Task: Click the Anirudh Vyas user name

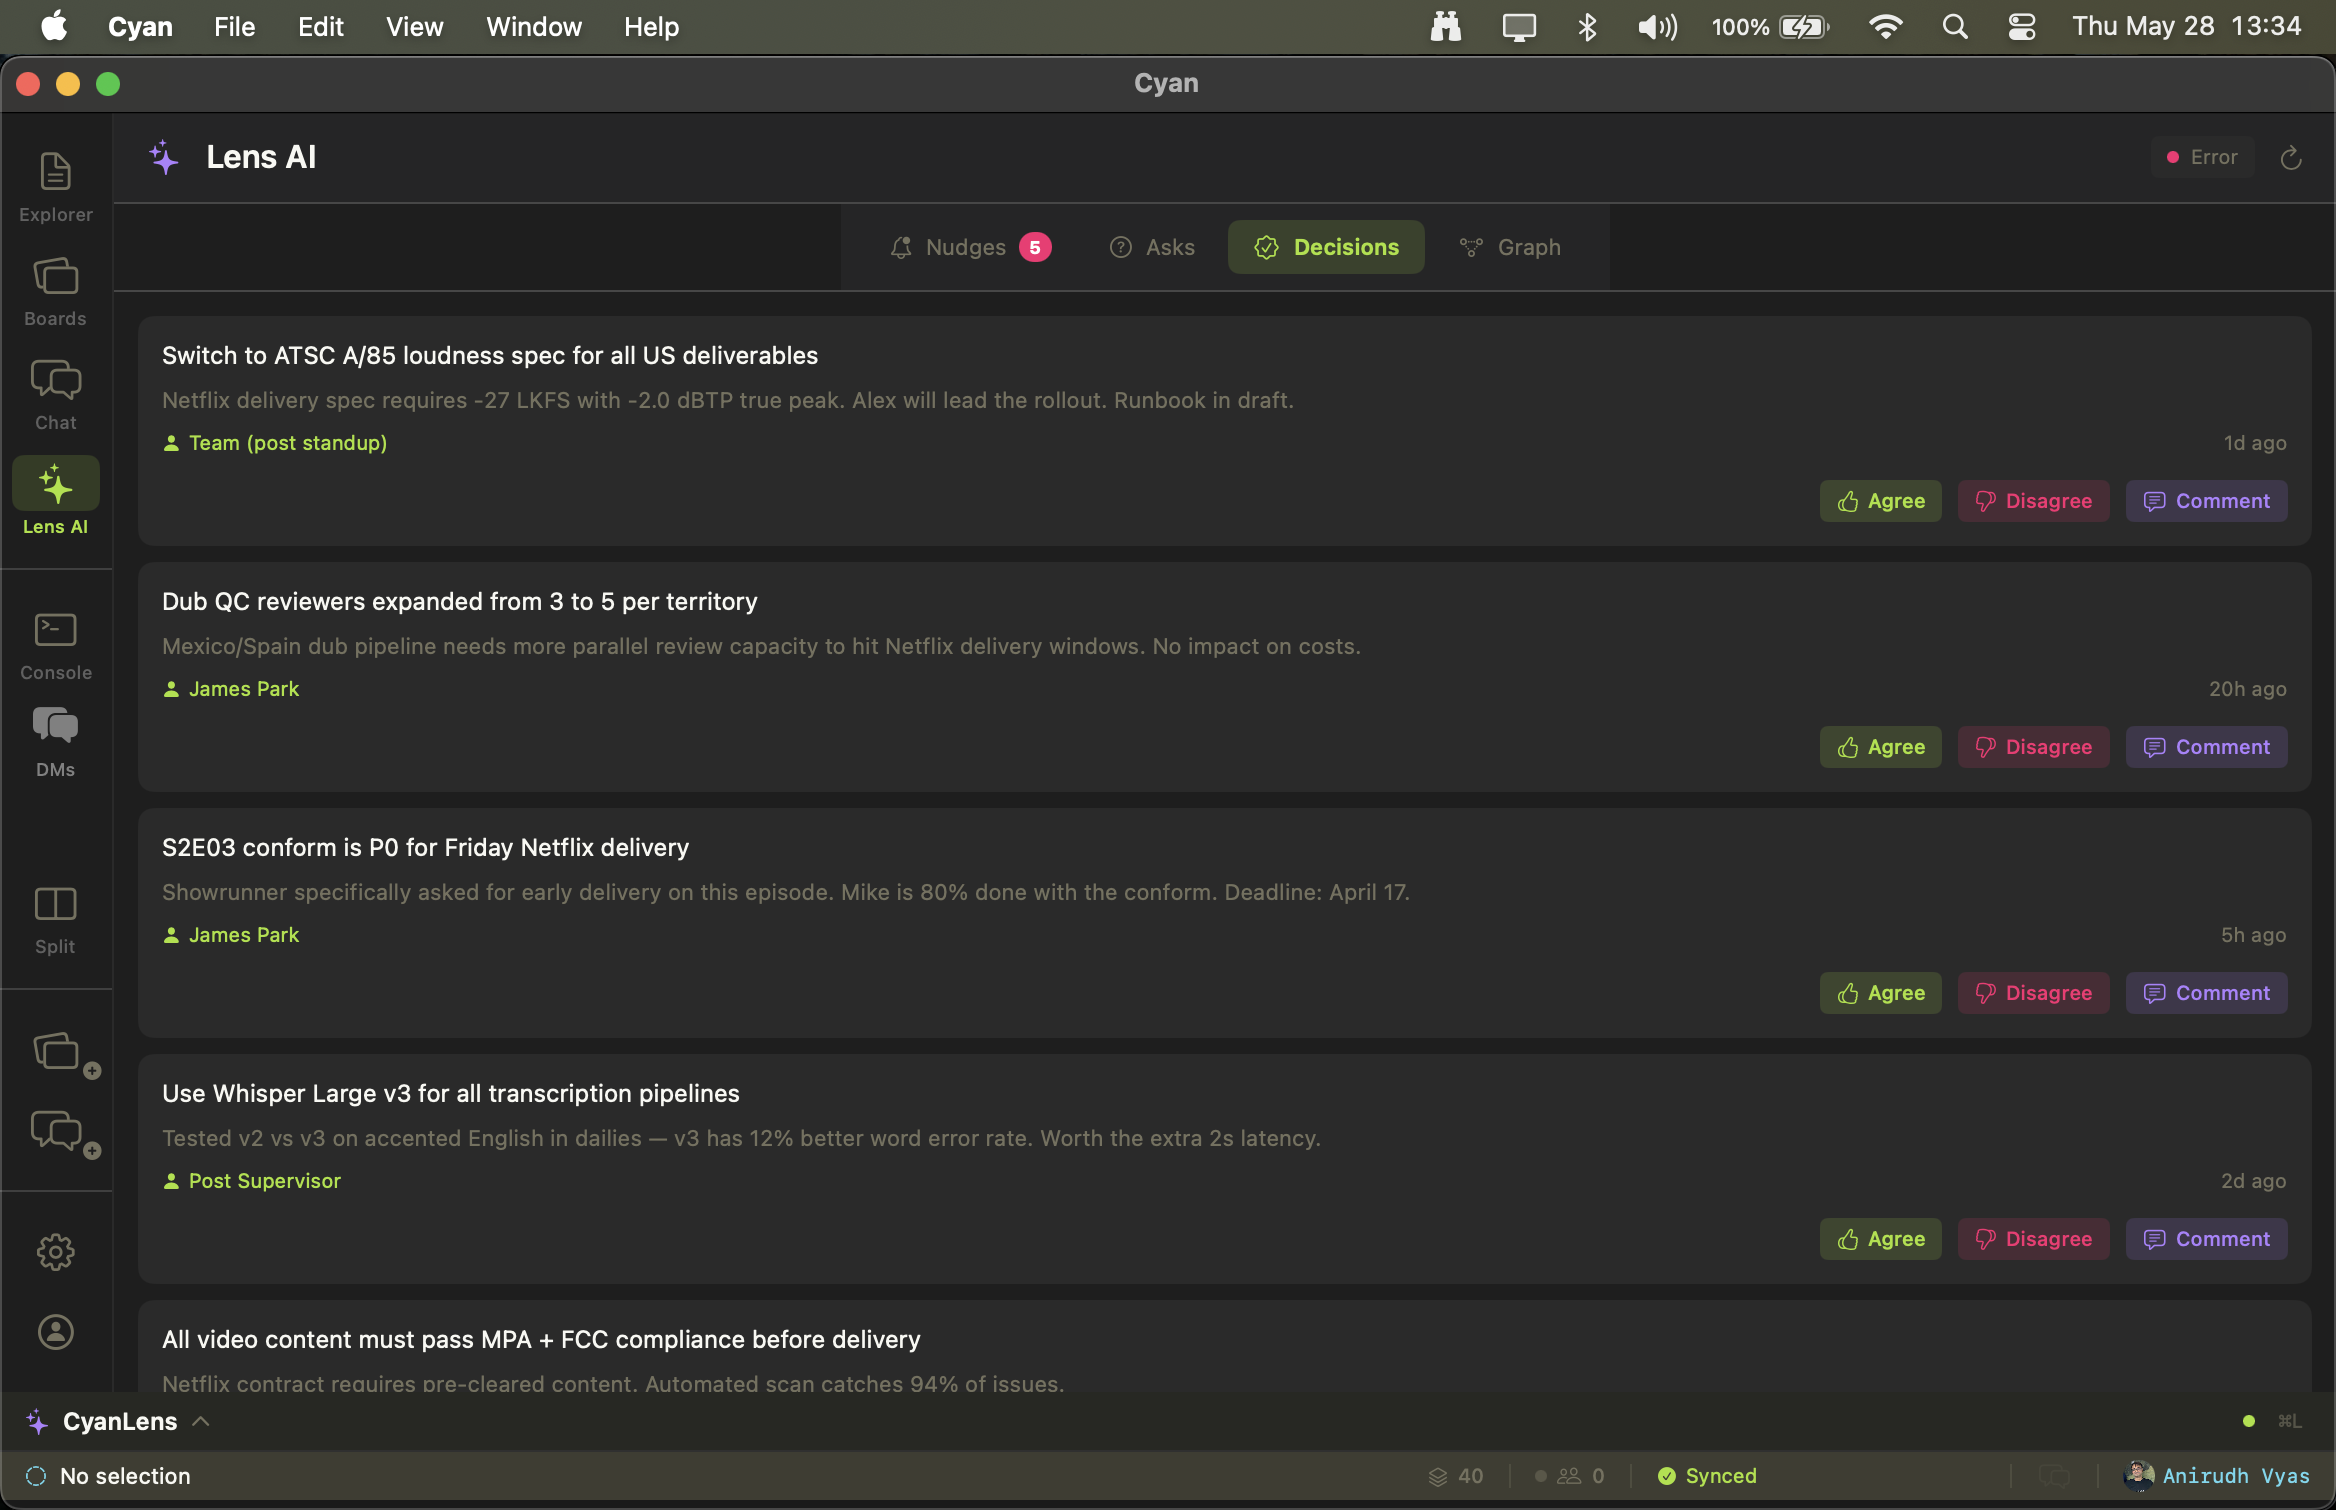Action: pos(2236,1476)
